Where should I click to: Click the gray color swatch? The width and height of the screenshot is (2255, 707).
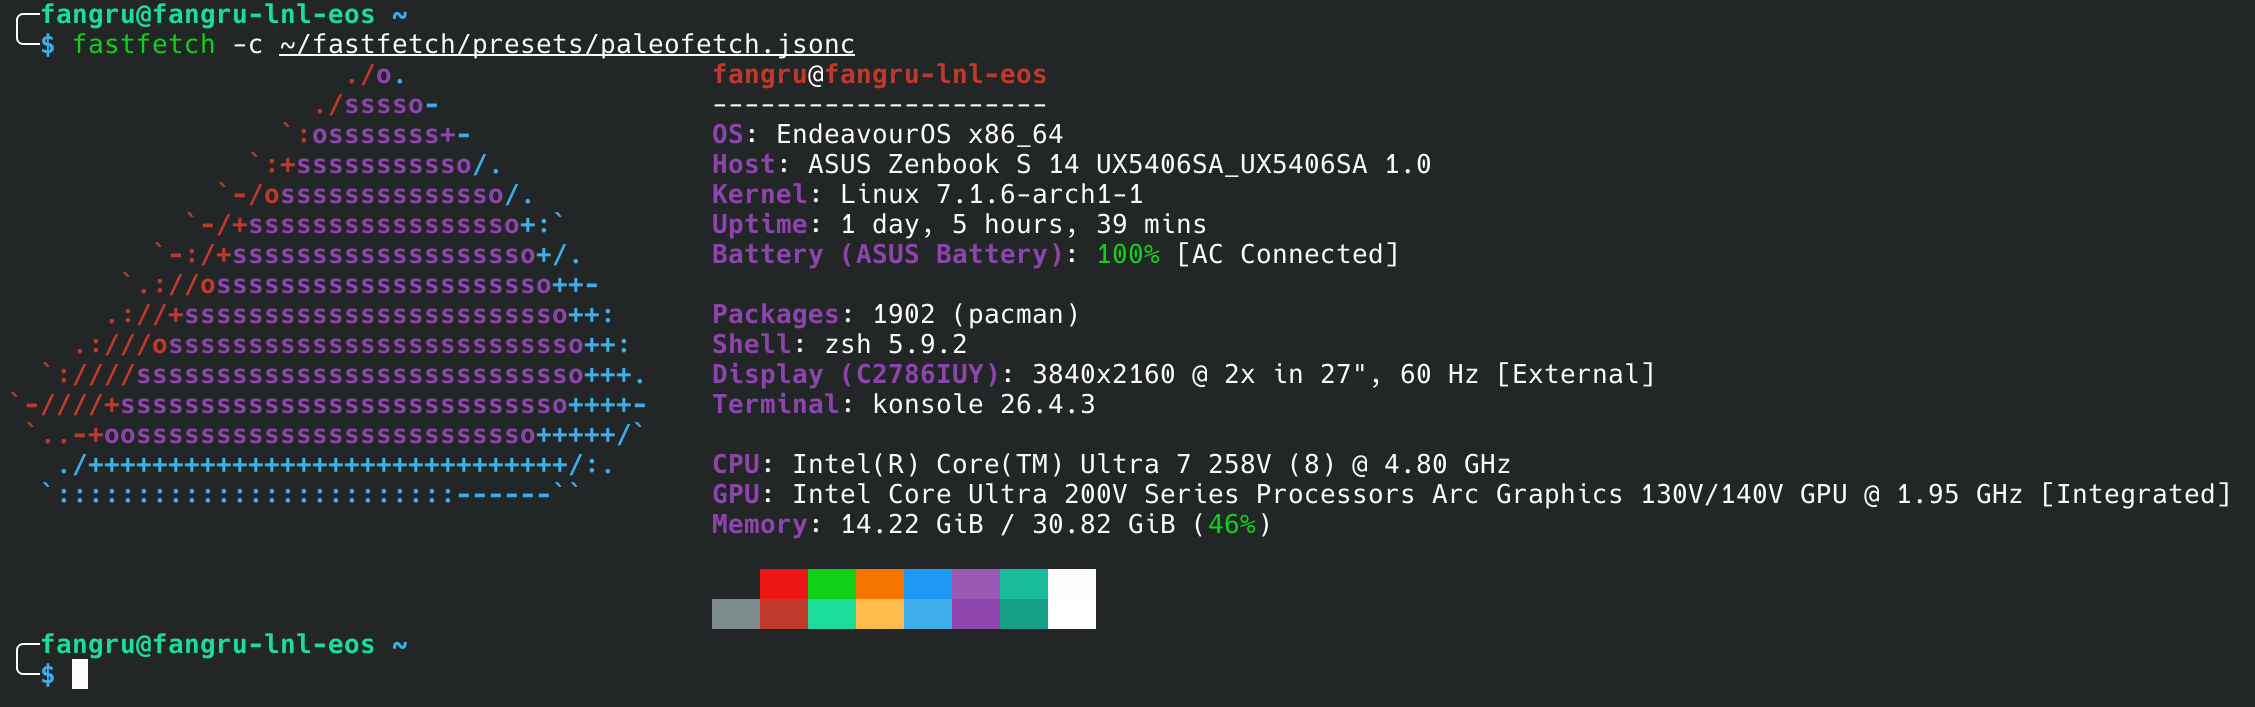(x=736, y=614)
